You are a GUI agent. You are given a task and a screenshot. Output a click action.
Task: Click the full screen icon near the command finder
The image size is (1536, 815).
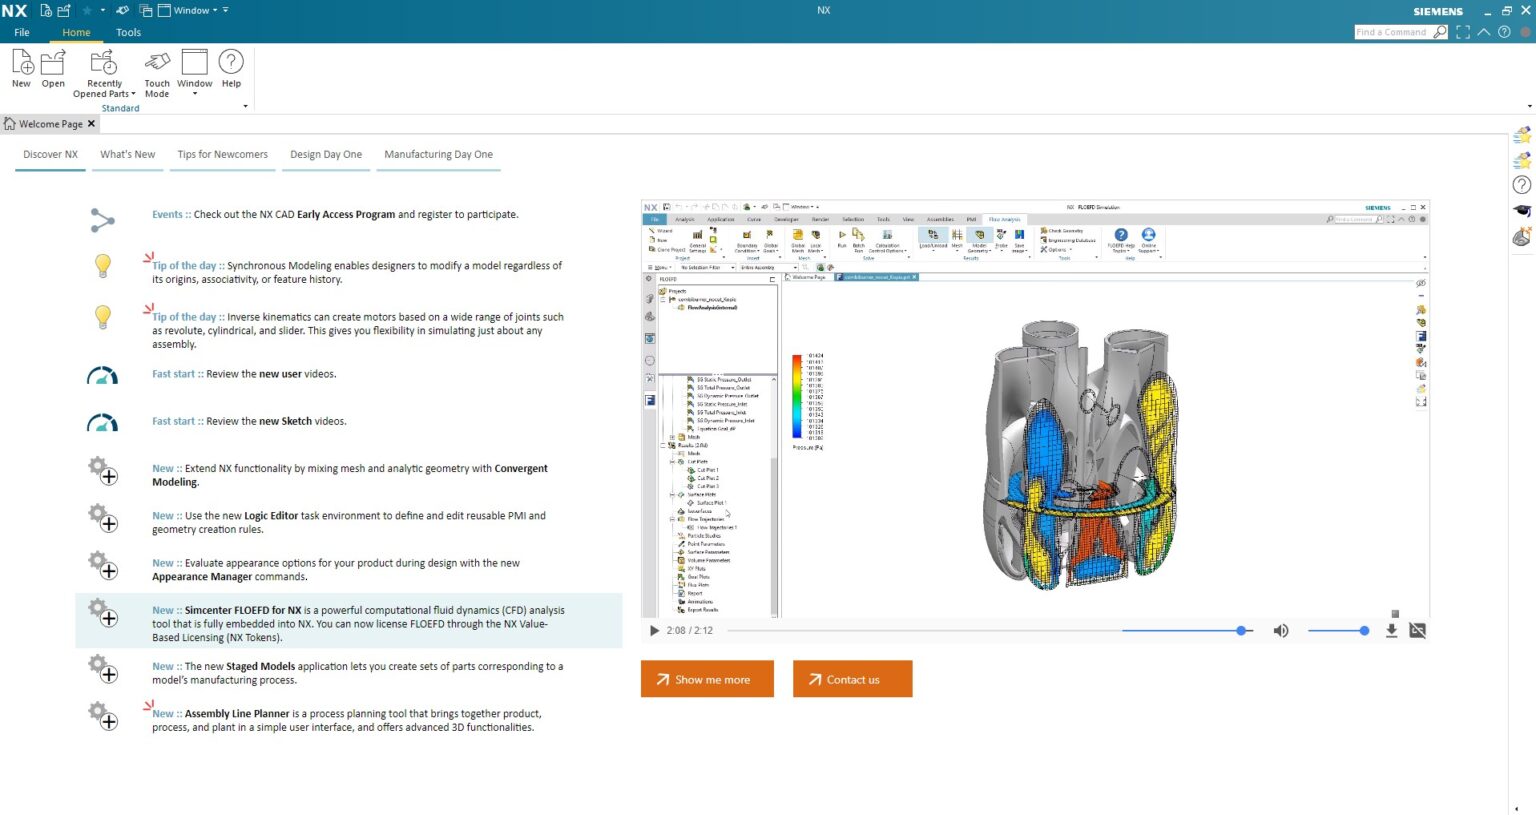pyautogui.click(x=1463, y=31)
